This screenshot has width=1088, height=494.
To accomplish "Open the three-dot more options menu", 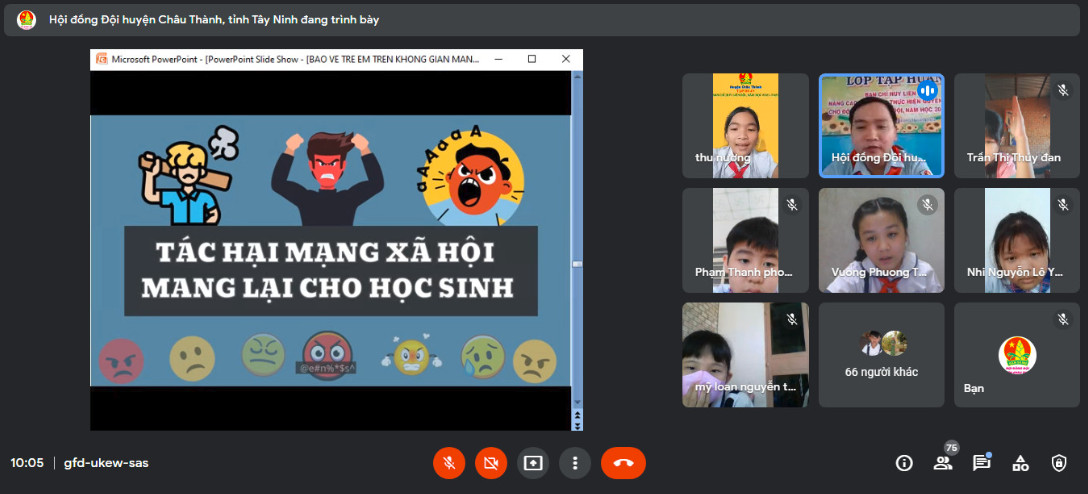I will tap(575, 463).
